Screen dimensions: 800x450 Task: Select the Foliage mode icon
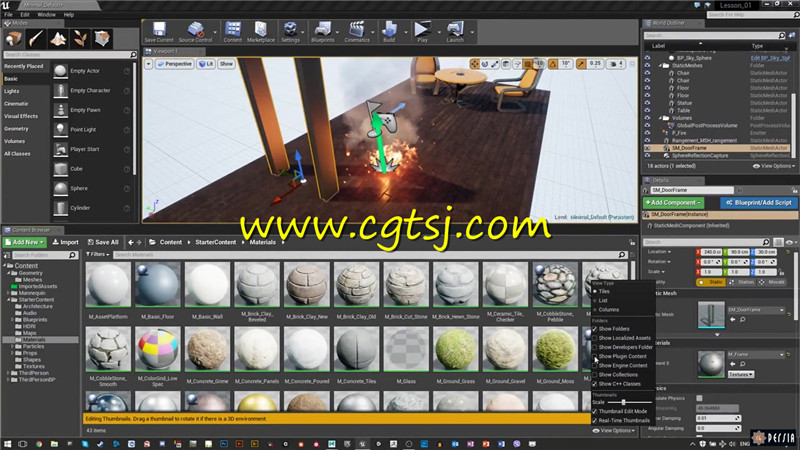coord(80,38)
